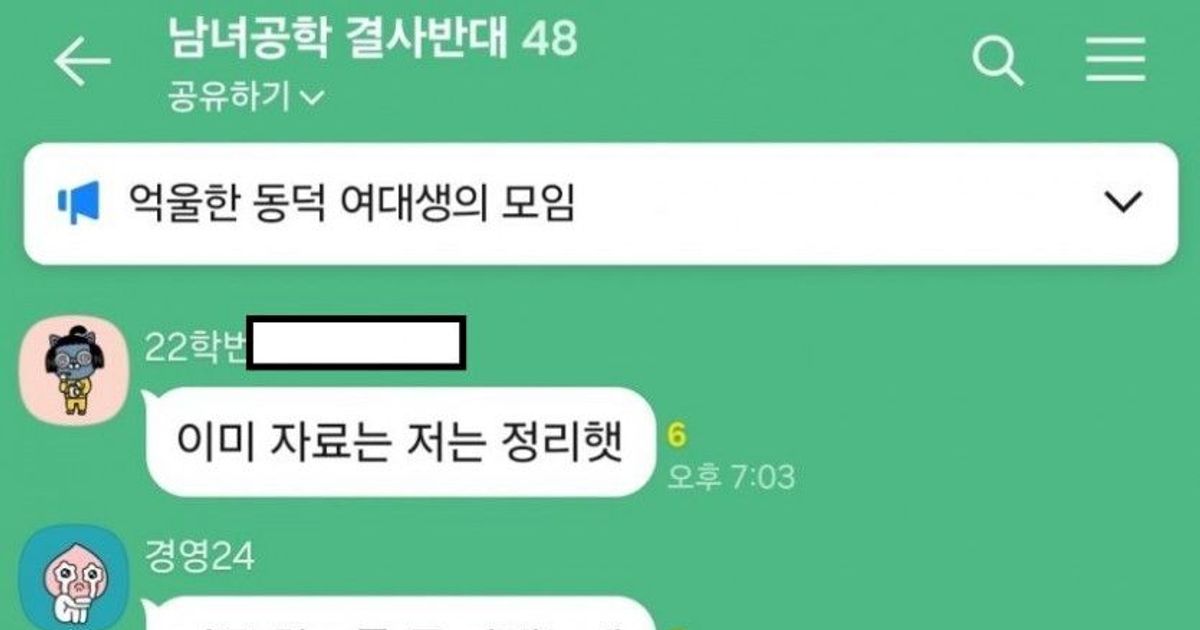Open chat search with magnifier icon
Viewport: 1200px width, 630px height.
[x=998, y=62]
